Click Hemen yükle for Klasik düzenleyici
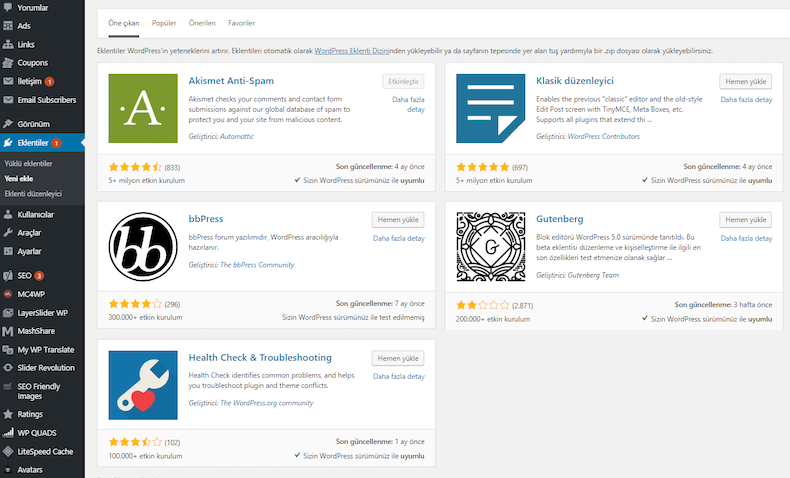The height and width of the screenshot is (478, 790). coord(746,82)
